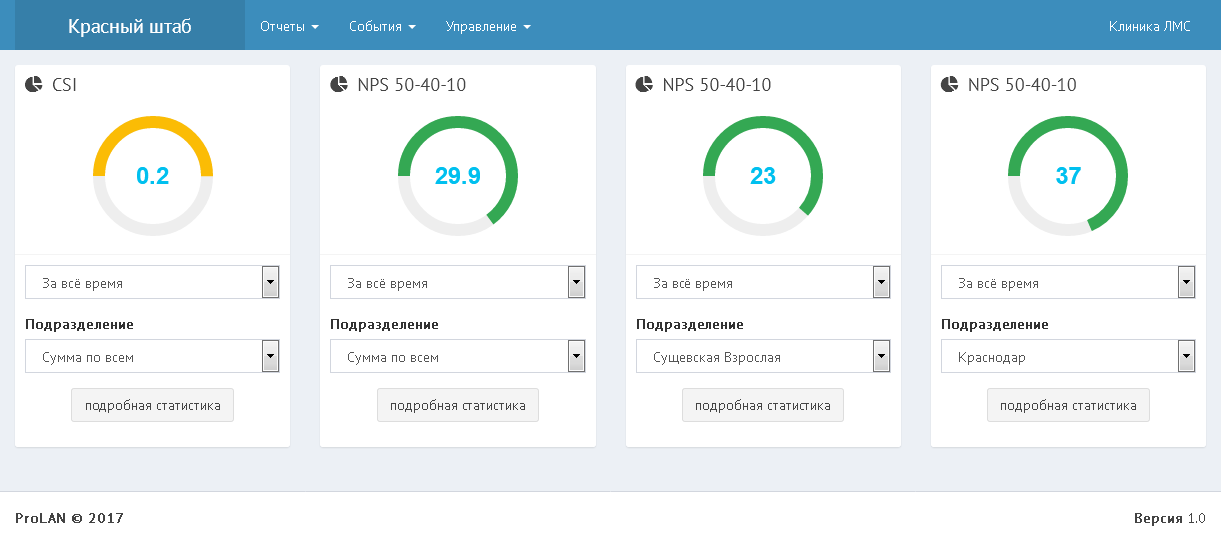Screen dimensions: 1221x542
Task: Click the pie chart icon beside CSI
Action: coord(33,85)
